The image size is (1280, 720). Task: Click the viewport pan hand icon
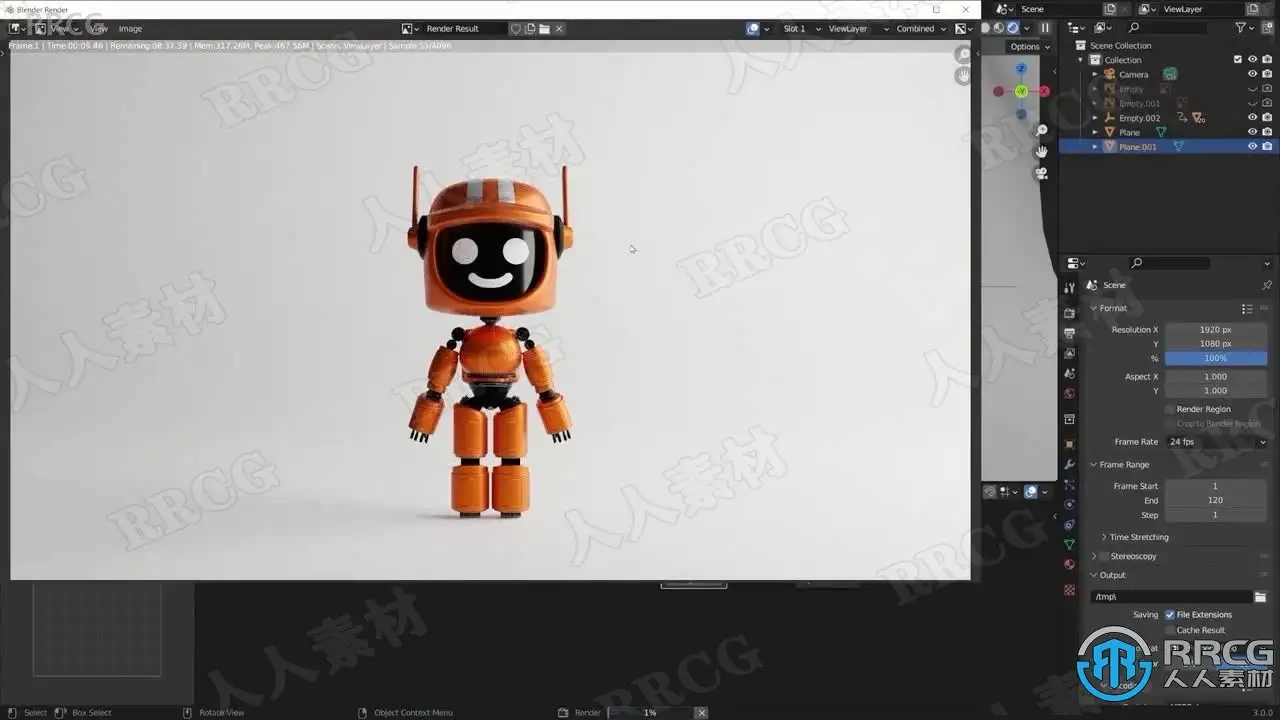click(1041, 151)
